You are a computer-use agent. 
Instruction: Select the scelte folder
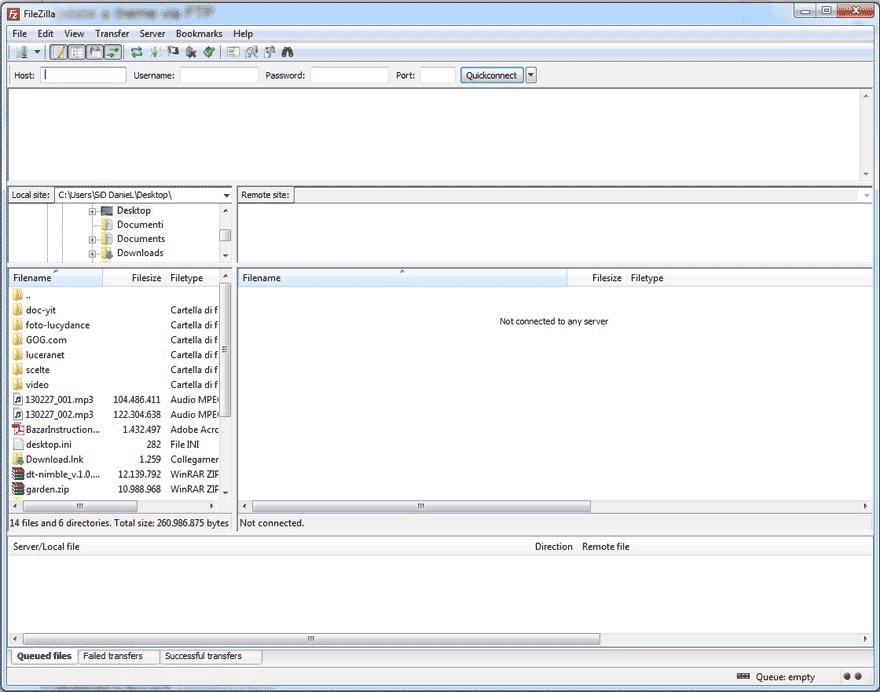(114, 370)
